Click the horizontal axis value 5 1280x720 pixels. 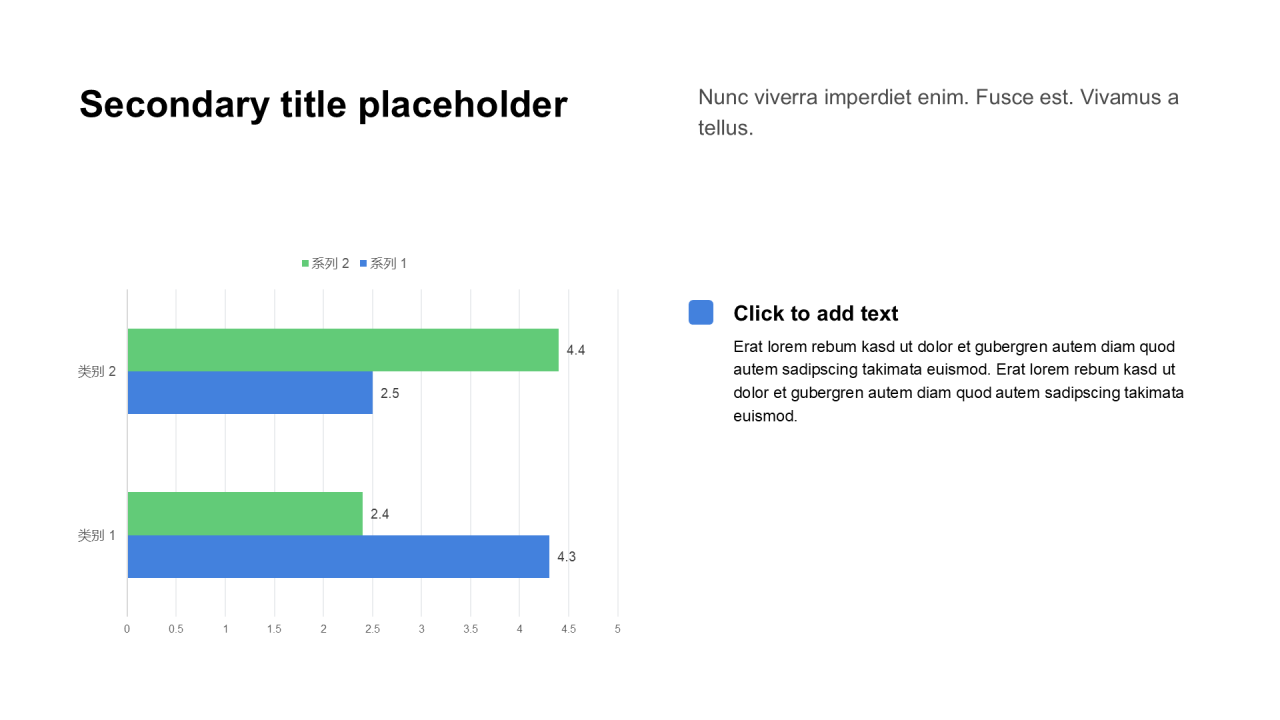617,629
